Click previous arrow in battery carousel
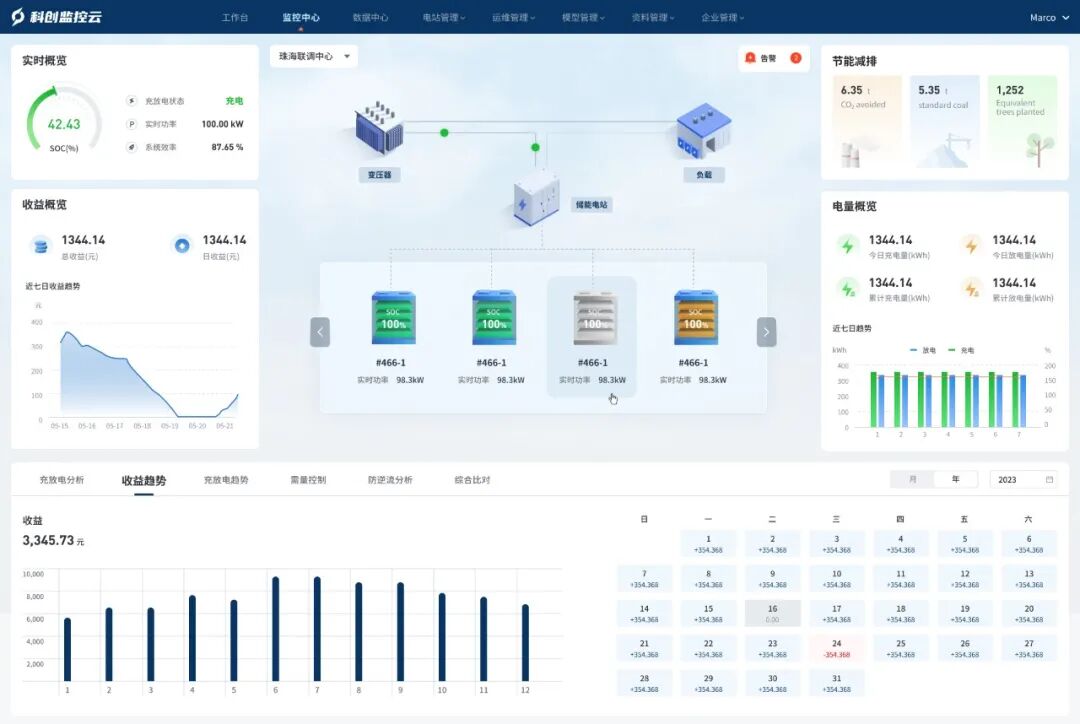Viewport: 1080px width, 724px height. coord(320,332)
